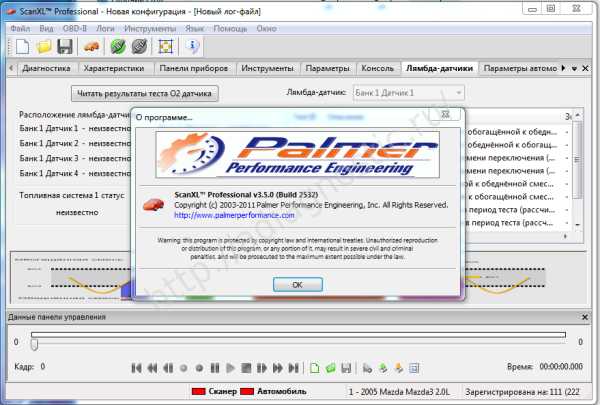
Task: Switch to the Параметры tab
Action: [x=328, y=68]
